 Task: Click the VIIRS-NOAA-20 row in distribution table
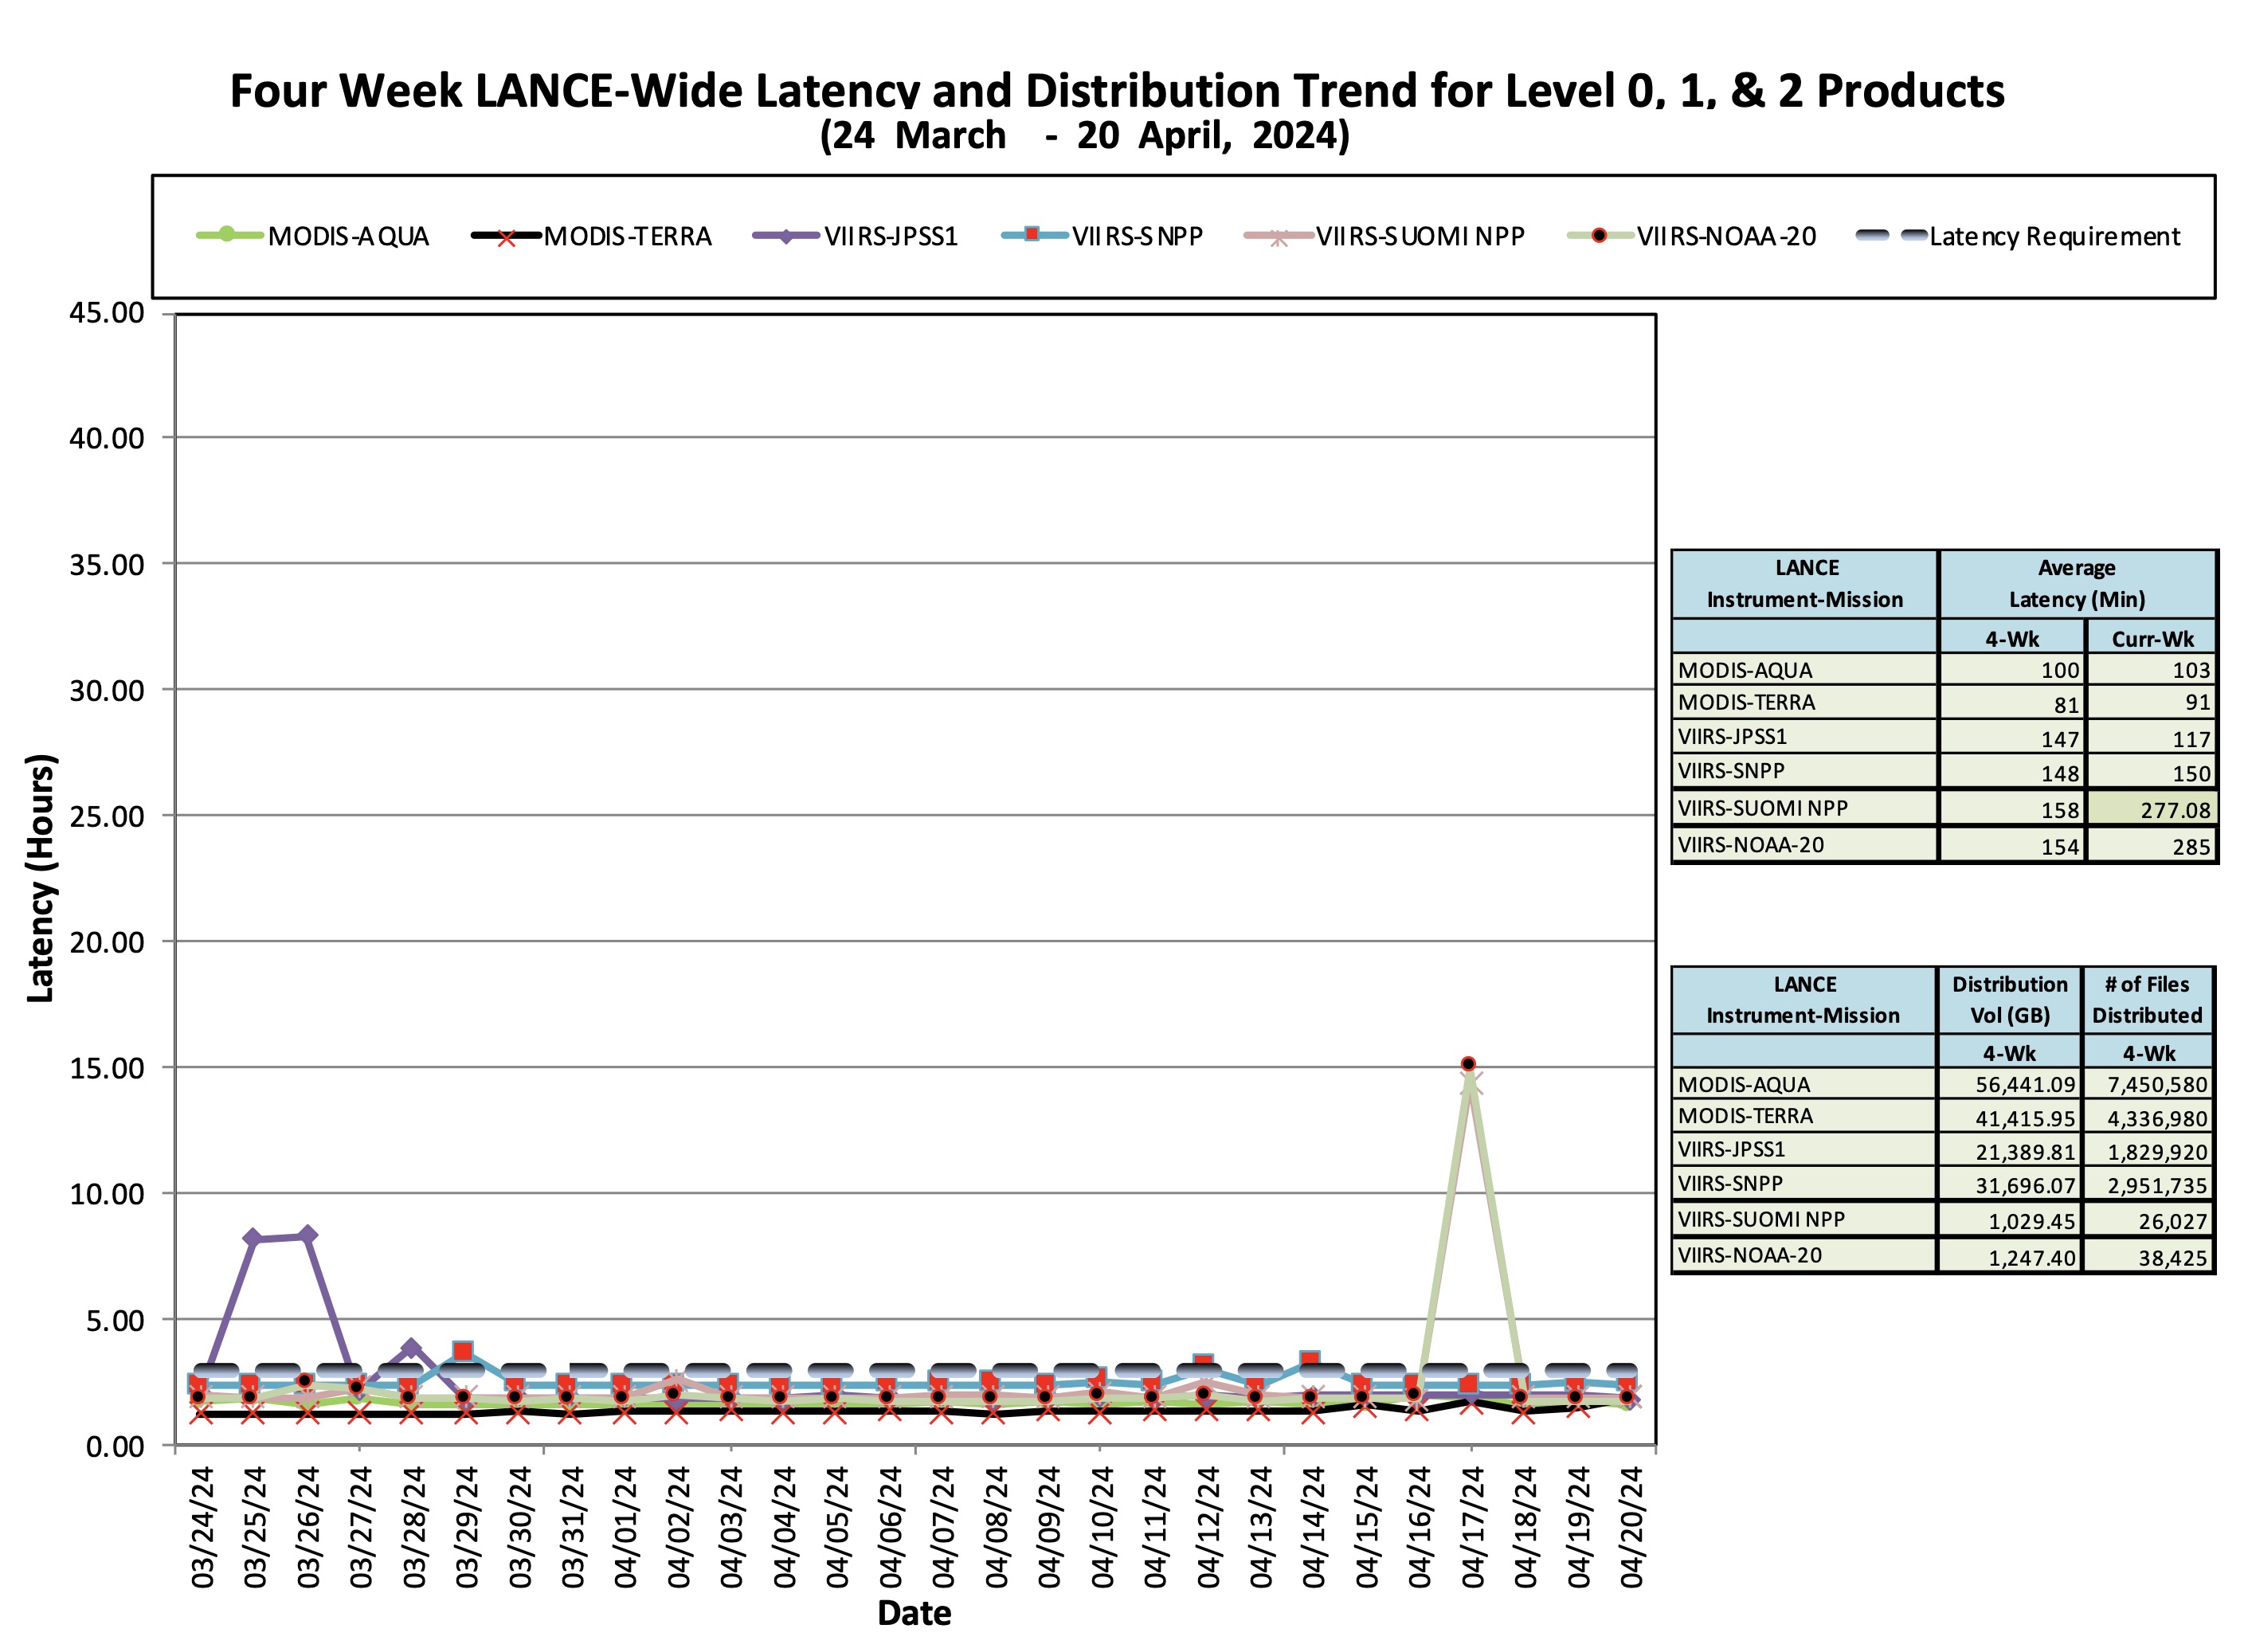(1942, 1255)
